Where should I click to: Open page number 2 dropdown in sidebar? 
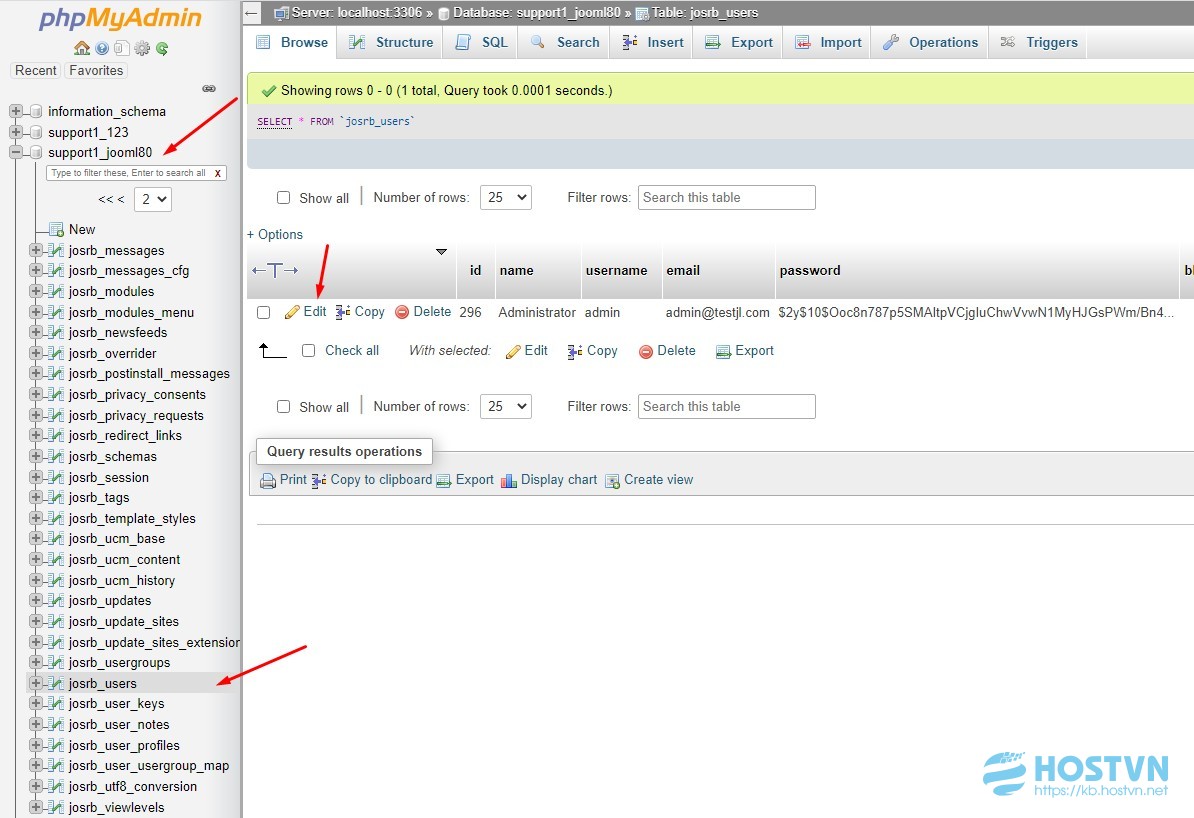pyautogui.click(x=153, y=200)
